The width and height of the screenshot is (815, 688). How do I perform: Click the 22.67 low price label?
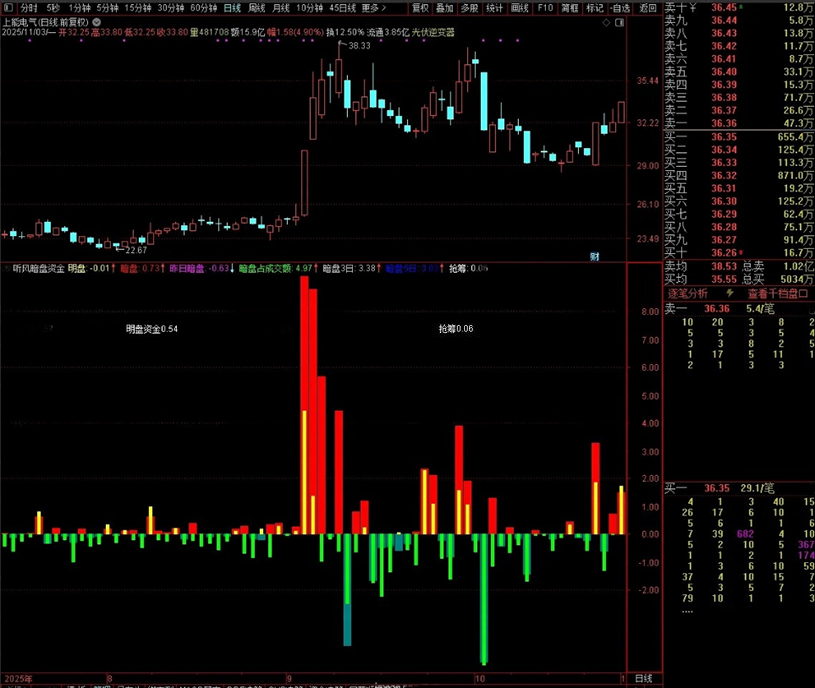pos(136,250)
